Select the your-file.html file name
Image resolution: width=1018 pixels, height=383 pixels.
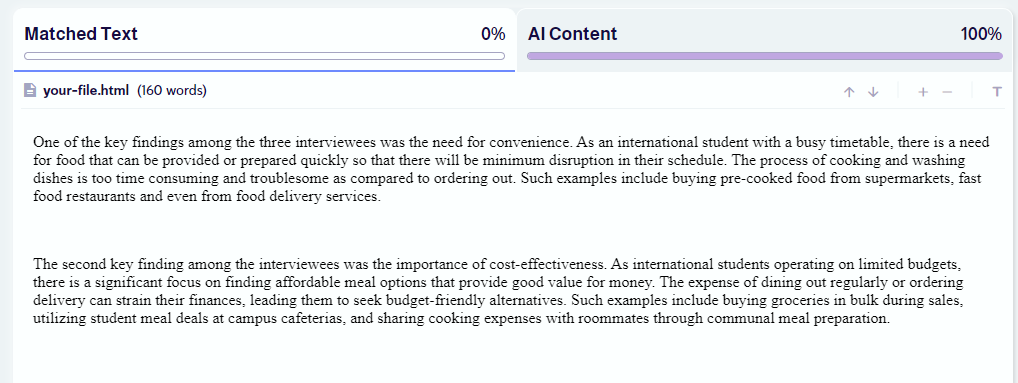pyautogui.click(x=86, y=90)
